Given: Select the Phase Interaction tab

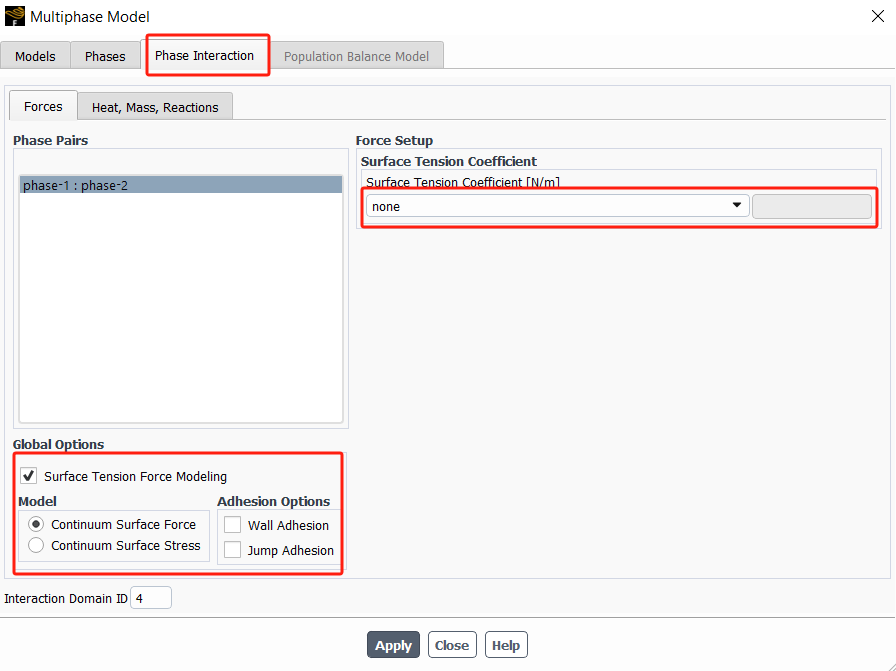Looking at the screenshot, I should (x=204, y=55).
